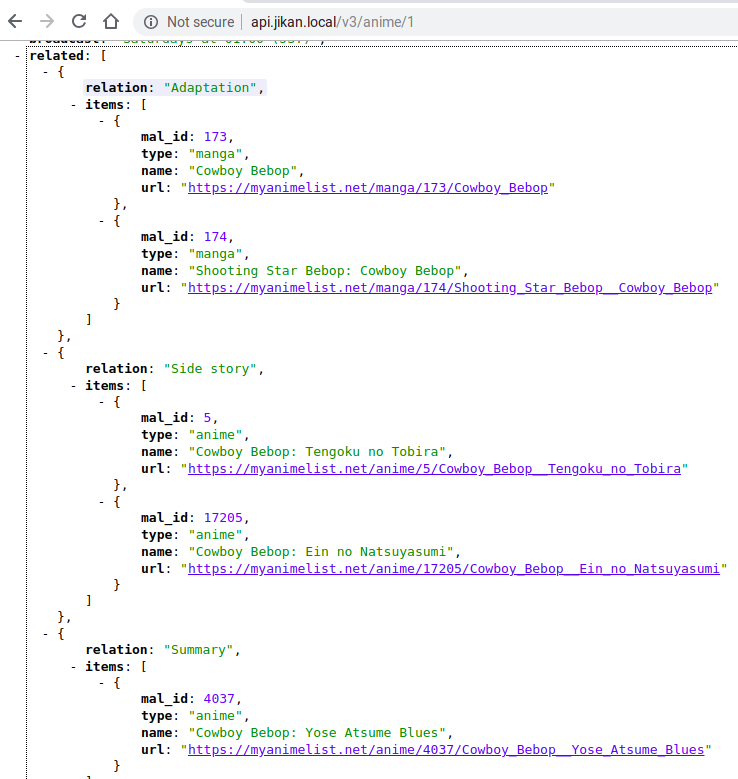738x779 pixels.
Task: Collapse the related array
Action: (18, 56)
